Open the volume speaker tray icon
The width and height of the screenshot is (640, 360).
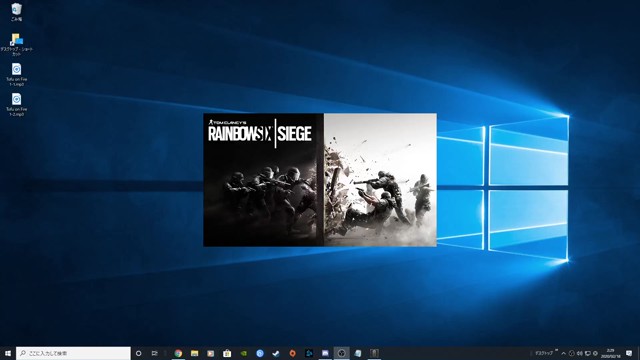point(580,353)
